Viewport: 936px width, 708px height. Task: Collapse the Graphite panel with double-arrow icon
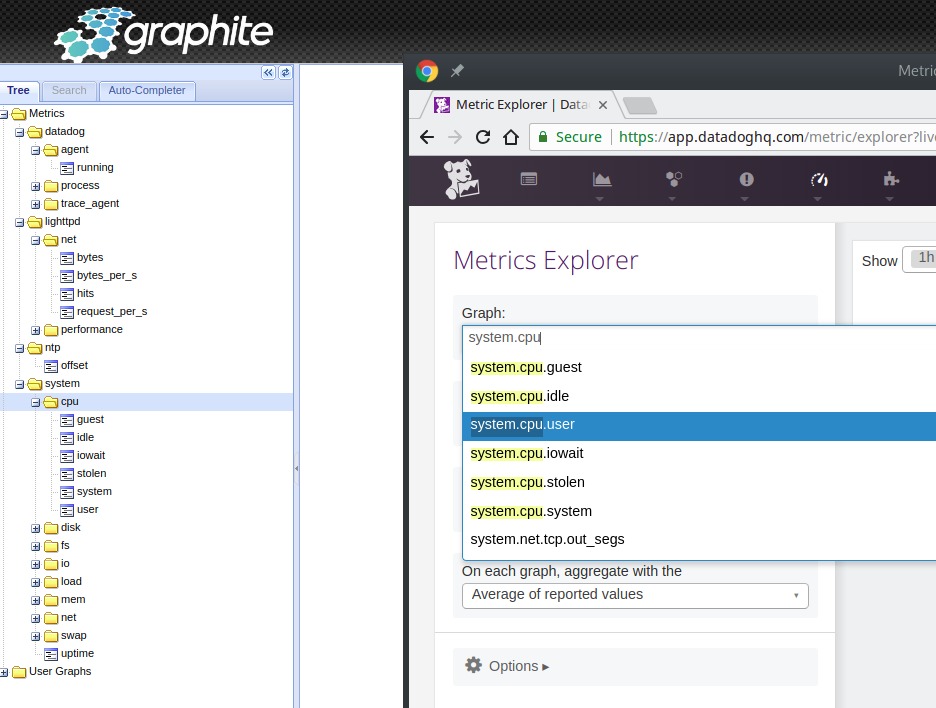point(269,72)
